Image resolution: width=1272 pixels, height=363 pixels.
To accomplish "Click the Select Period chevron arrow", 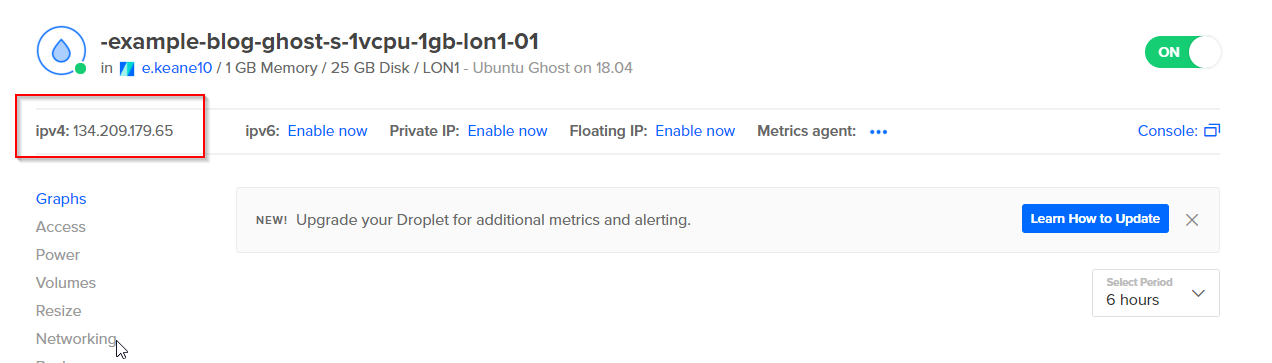I will (1199, 294).
